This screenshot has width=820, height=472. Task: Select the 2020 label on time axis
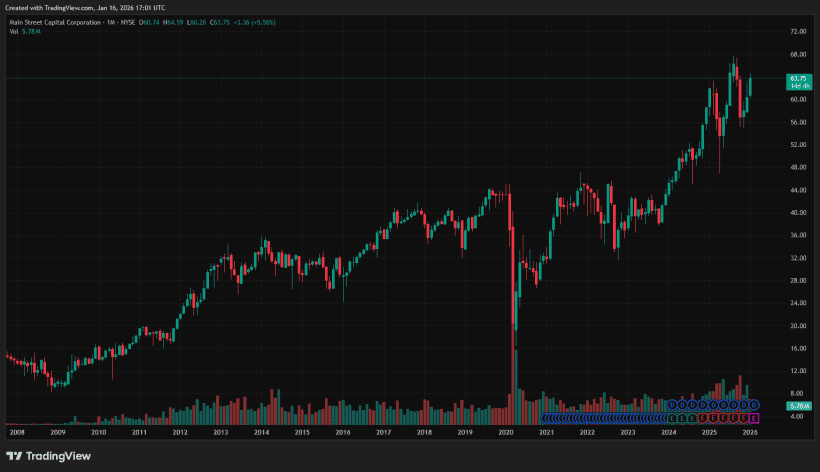pos(505,432)
